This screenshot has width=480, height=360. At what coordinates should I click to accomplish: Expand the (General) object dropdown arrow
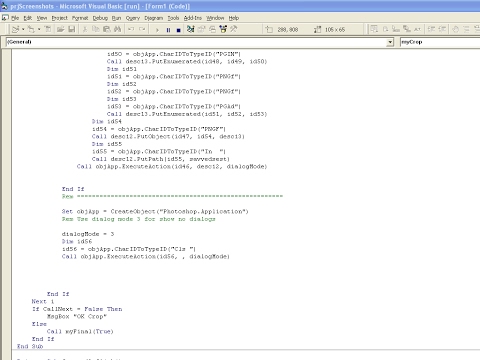click(x=390, y=42)
